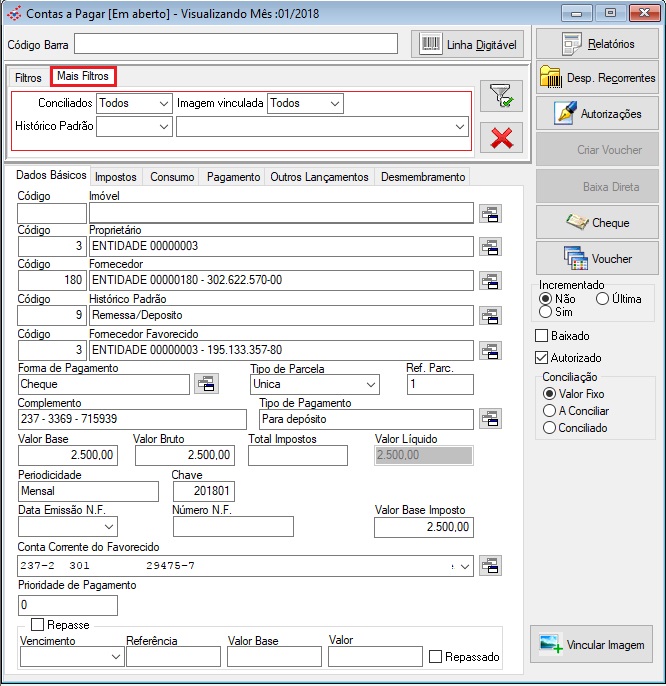The width and height of the screenshot is (666, 686).
Task: Open the Fornecedor lookup icon
Action: point(490,280)
